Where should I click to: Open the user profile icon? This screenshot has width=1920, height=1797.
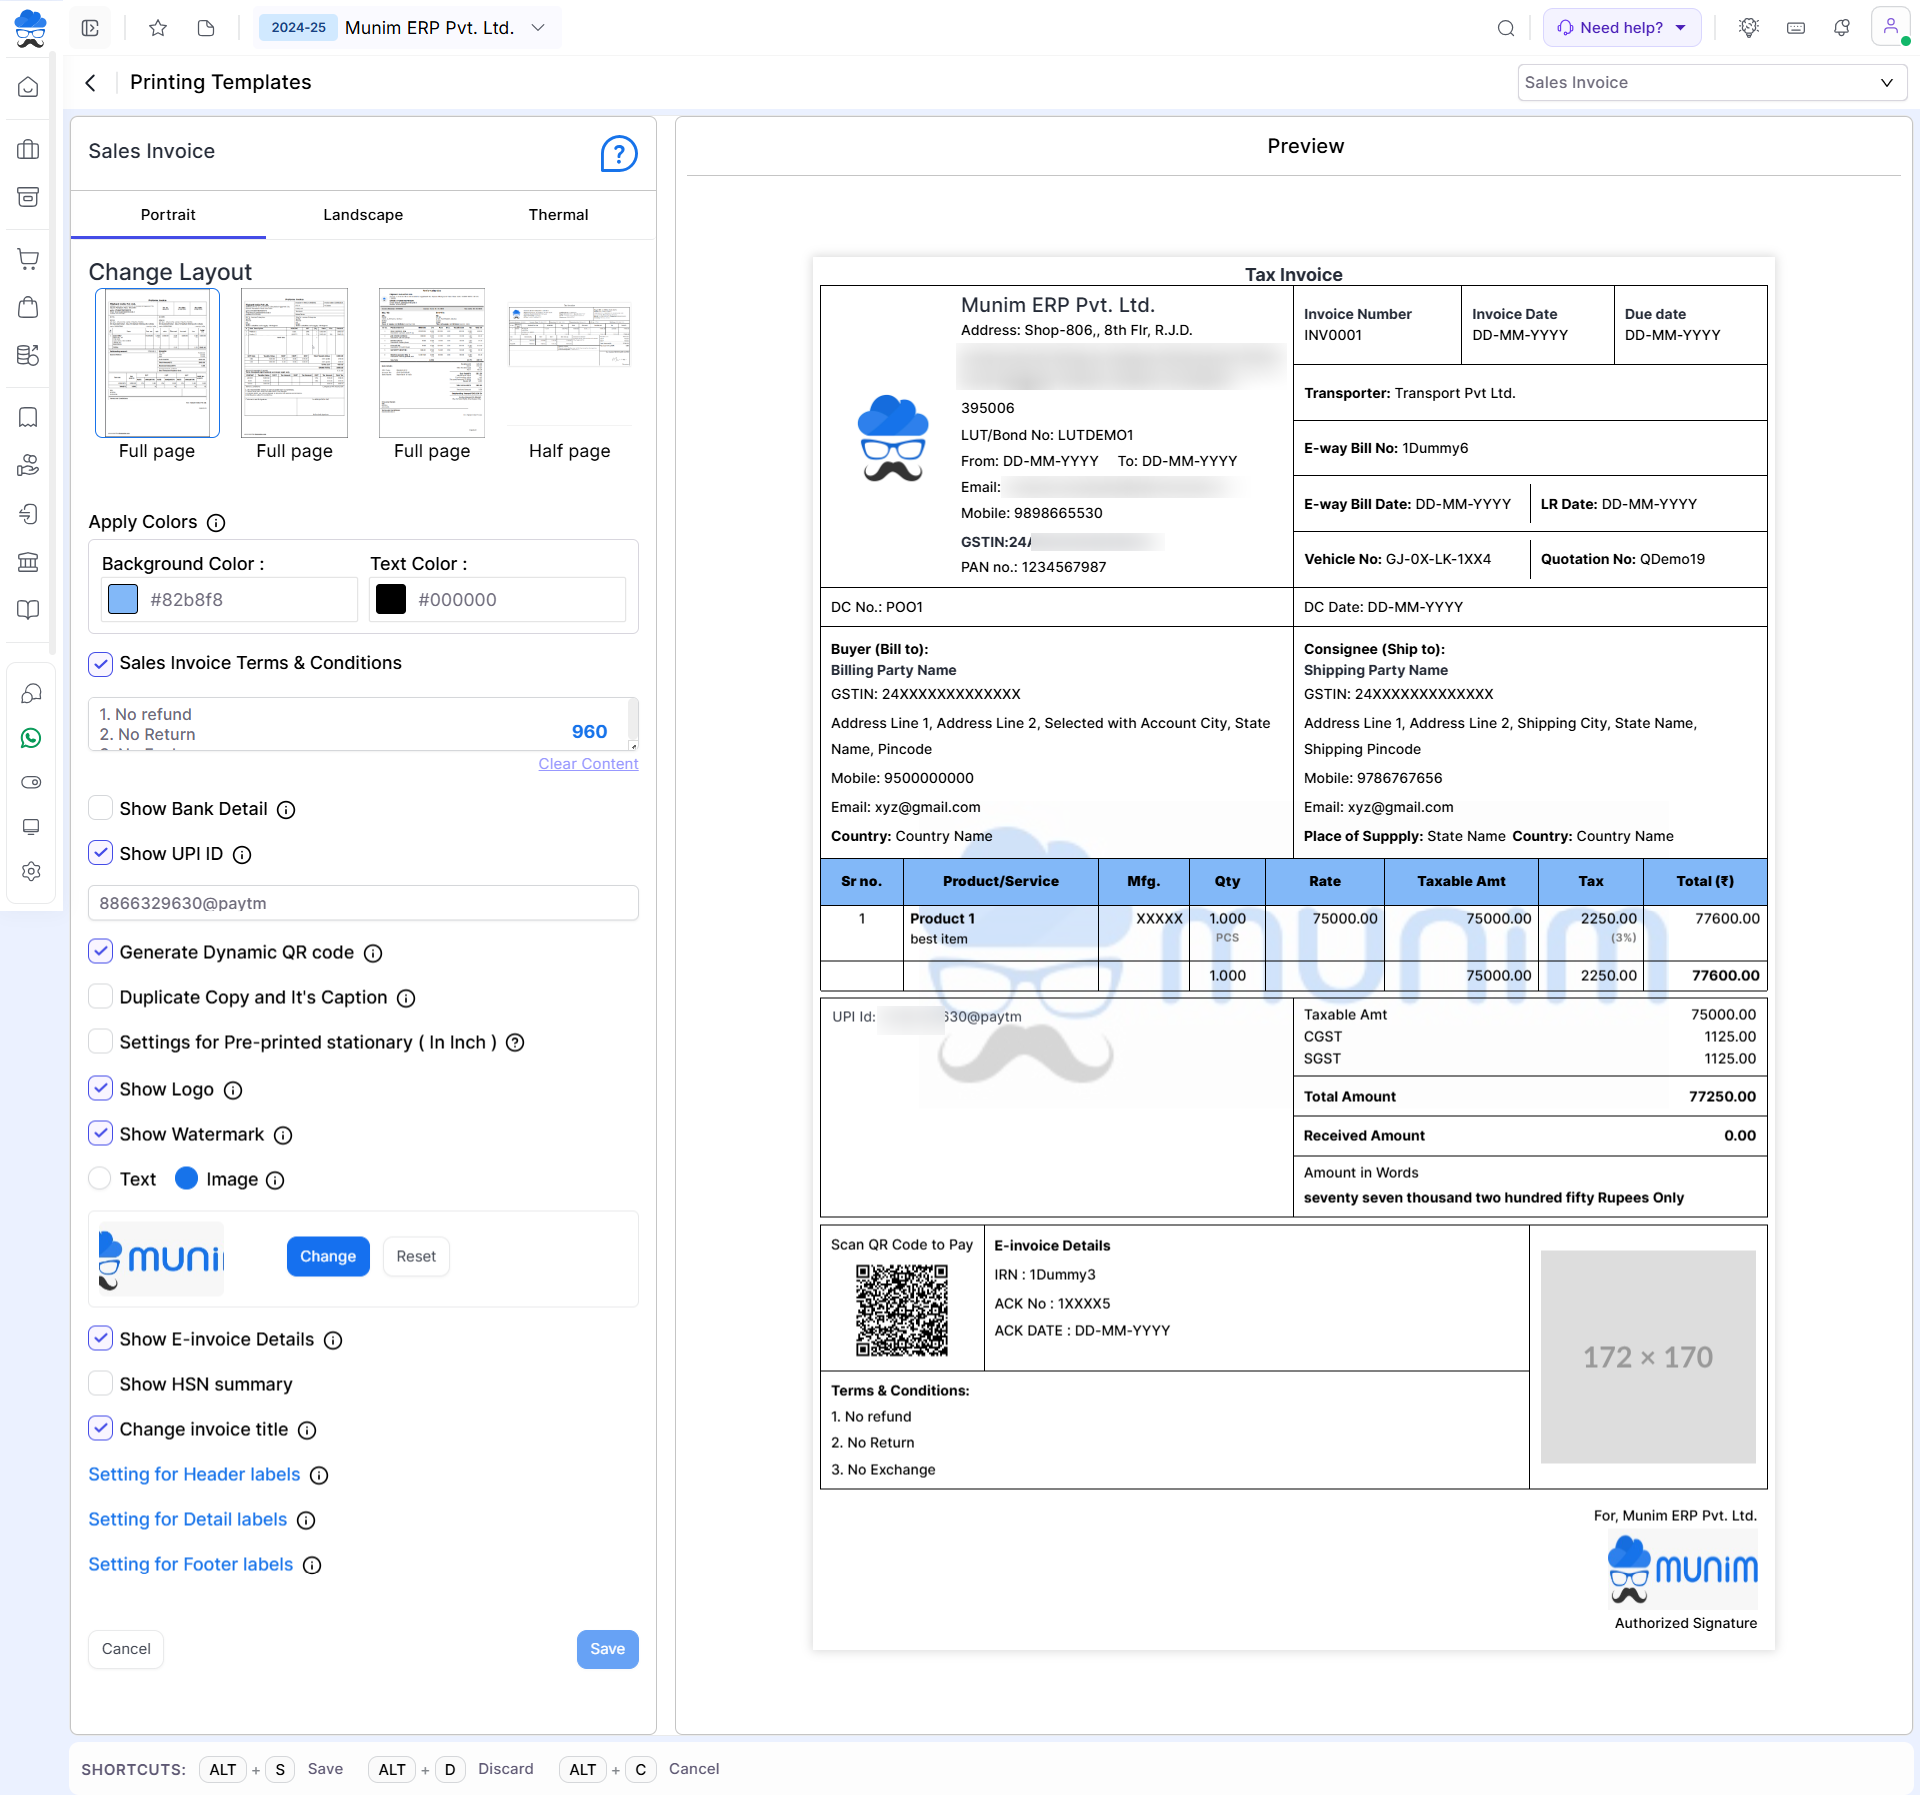(x=1890, y=27)
